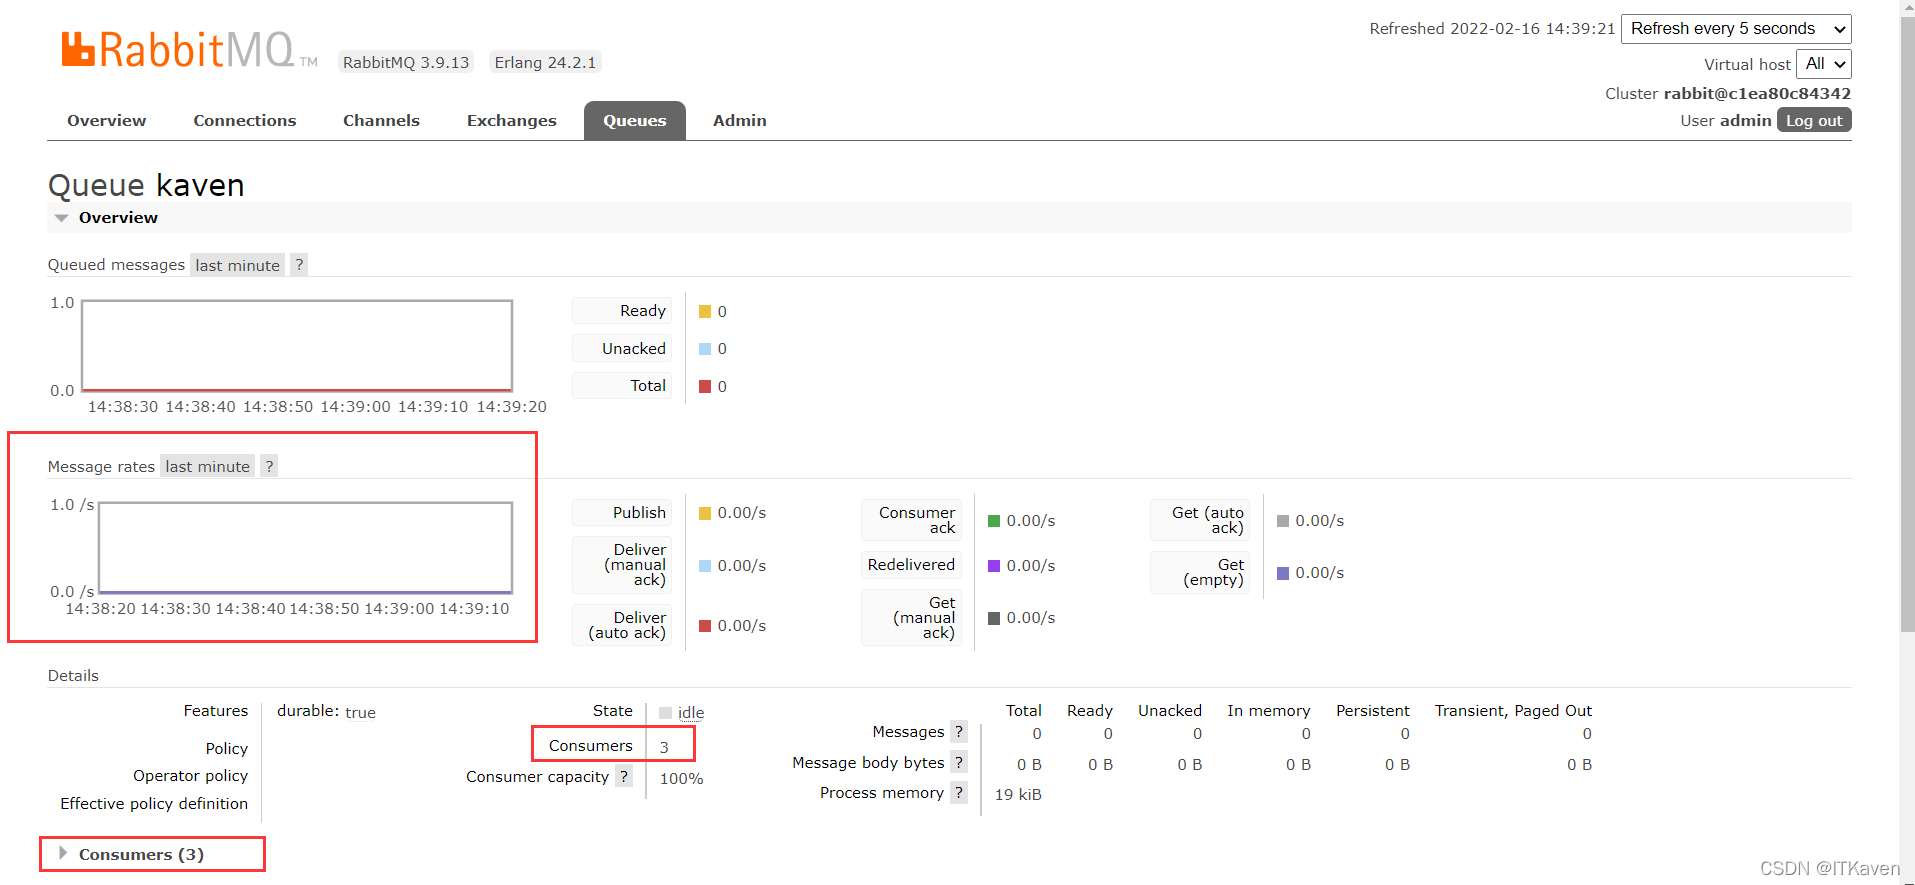The width and height of the screenshot is (1915, 885).
Task: Open help next to Message body bytes
Action: 959,762
